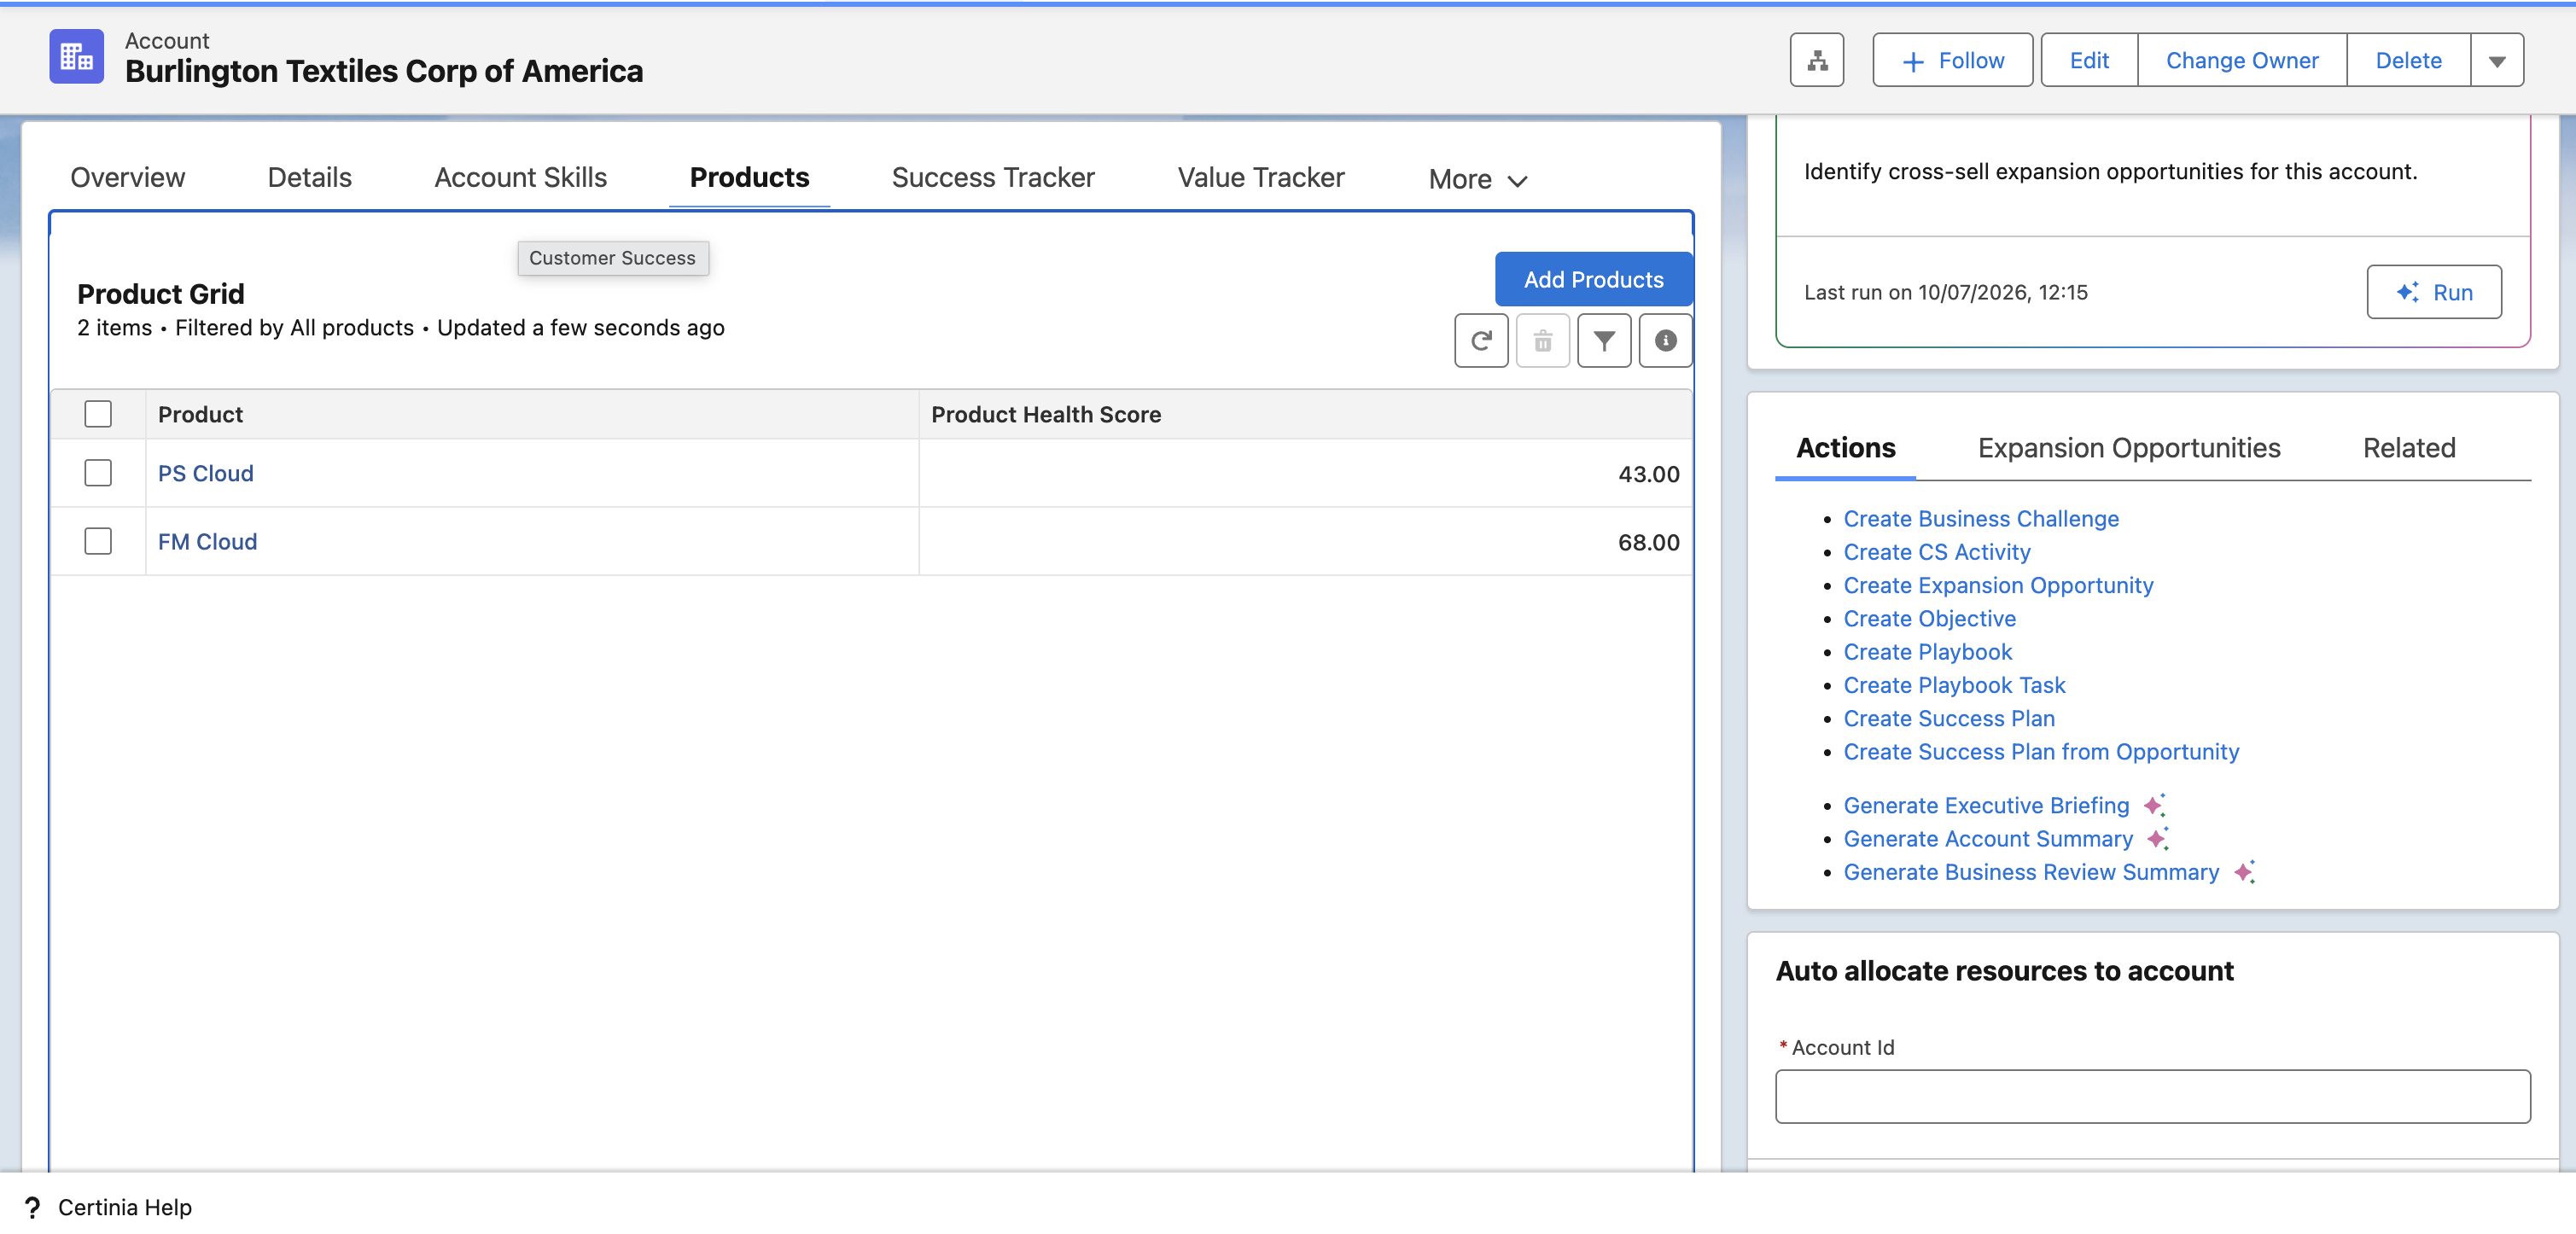Viewport: 2576px width, 1234px height.
Task: Select all products with header checkbox
Action: point(98,414)
